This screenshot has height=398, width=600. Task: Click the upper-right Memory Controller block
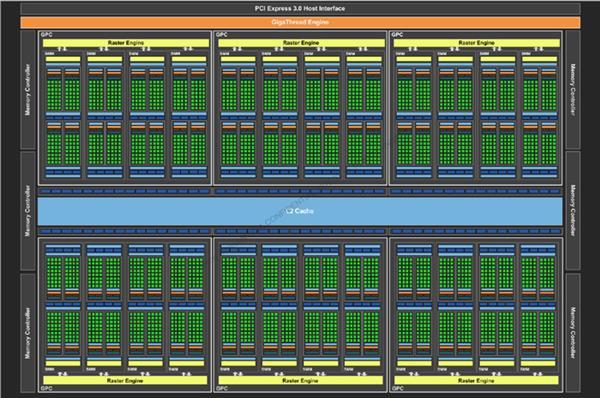pyautogui.click(x=573, y=90)
